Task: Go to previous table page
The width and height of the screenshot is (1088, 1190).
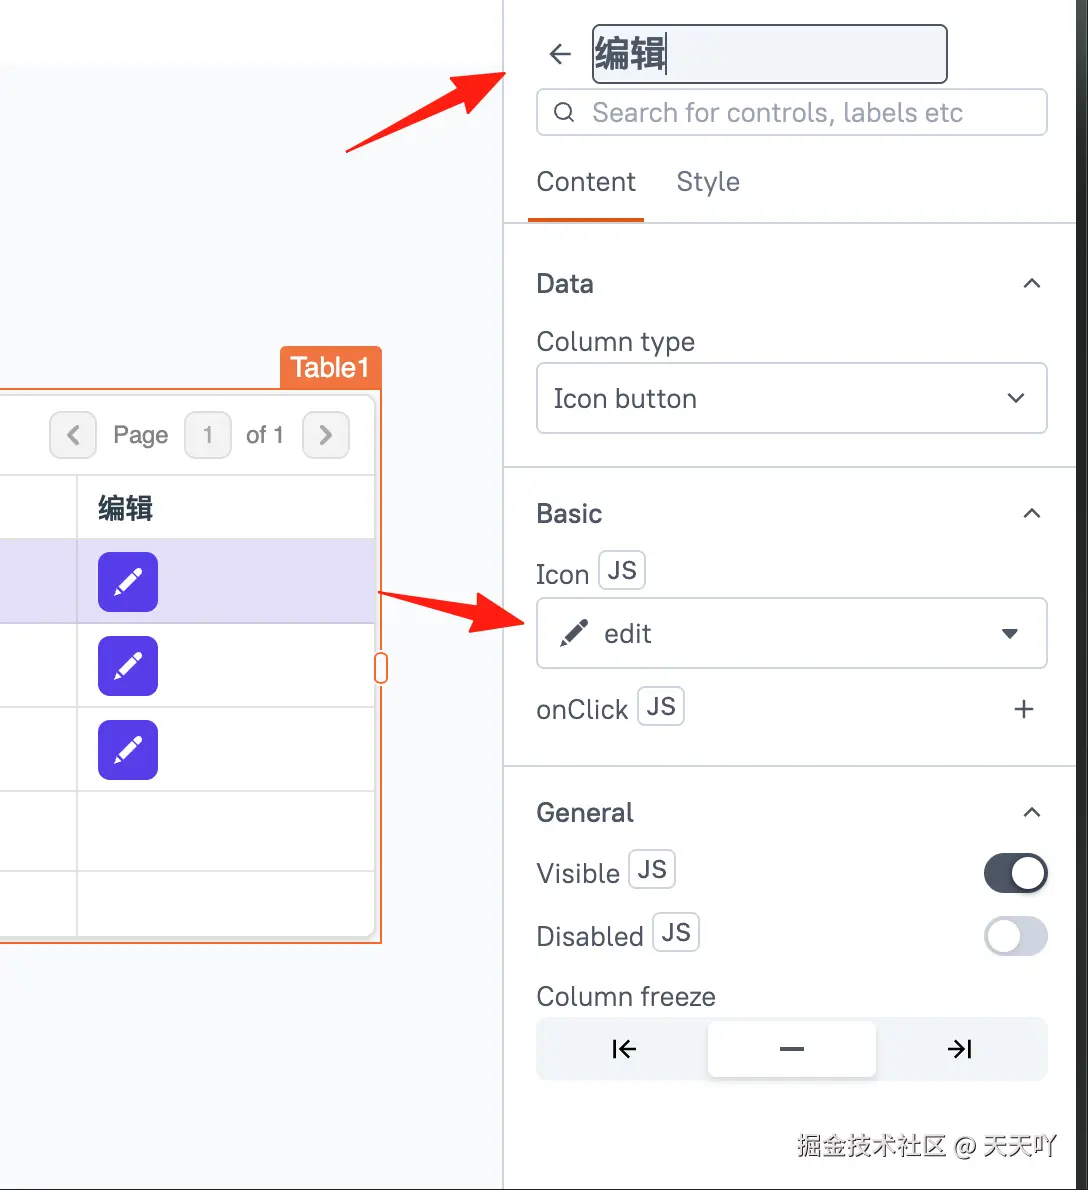Action: (73, 435)
